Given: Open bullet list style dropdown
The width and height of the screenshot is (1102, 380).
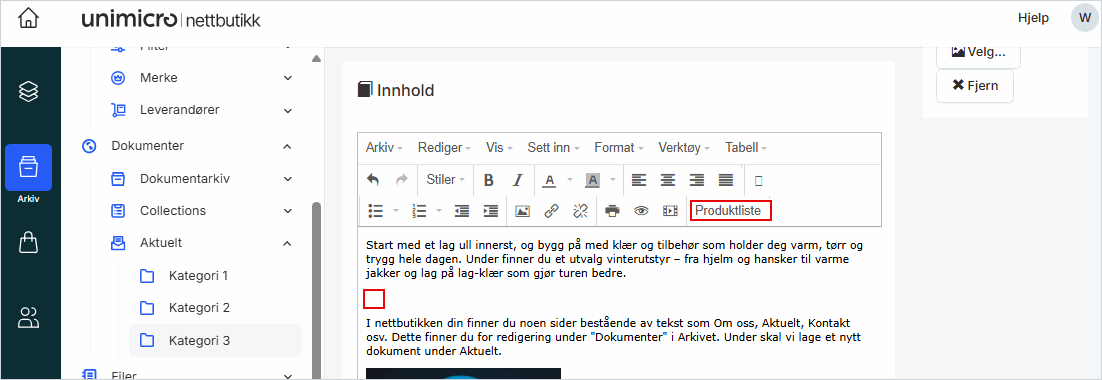Looking at the screenshot, I should (396, 210).
